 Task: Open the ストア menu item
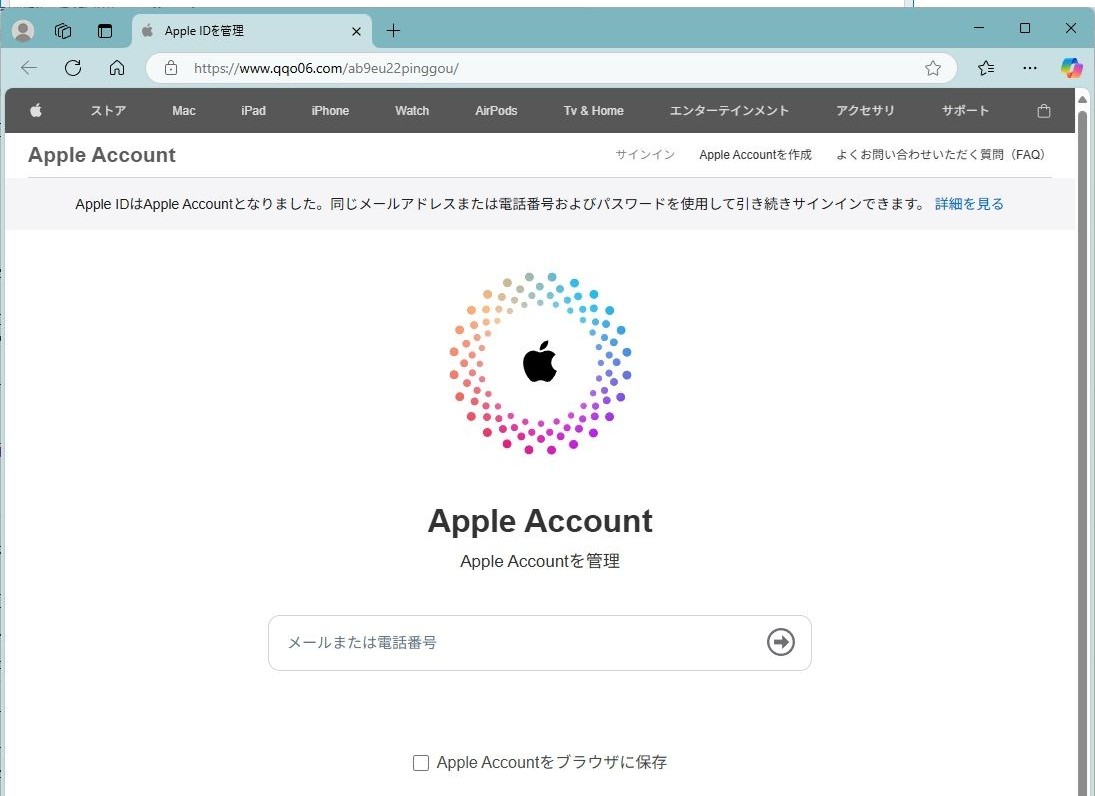[108, 110]
